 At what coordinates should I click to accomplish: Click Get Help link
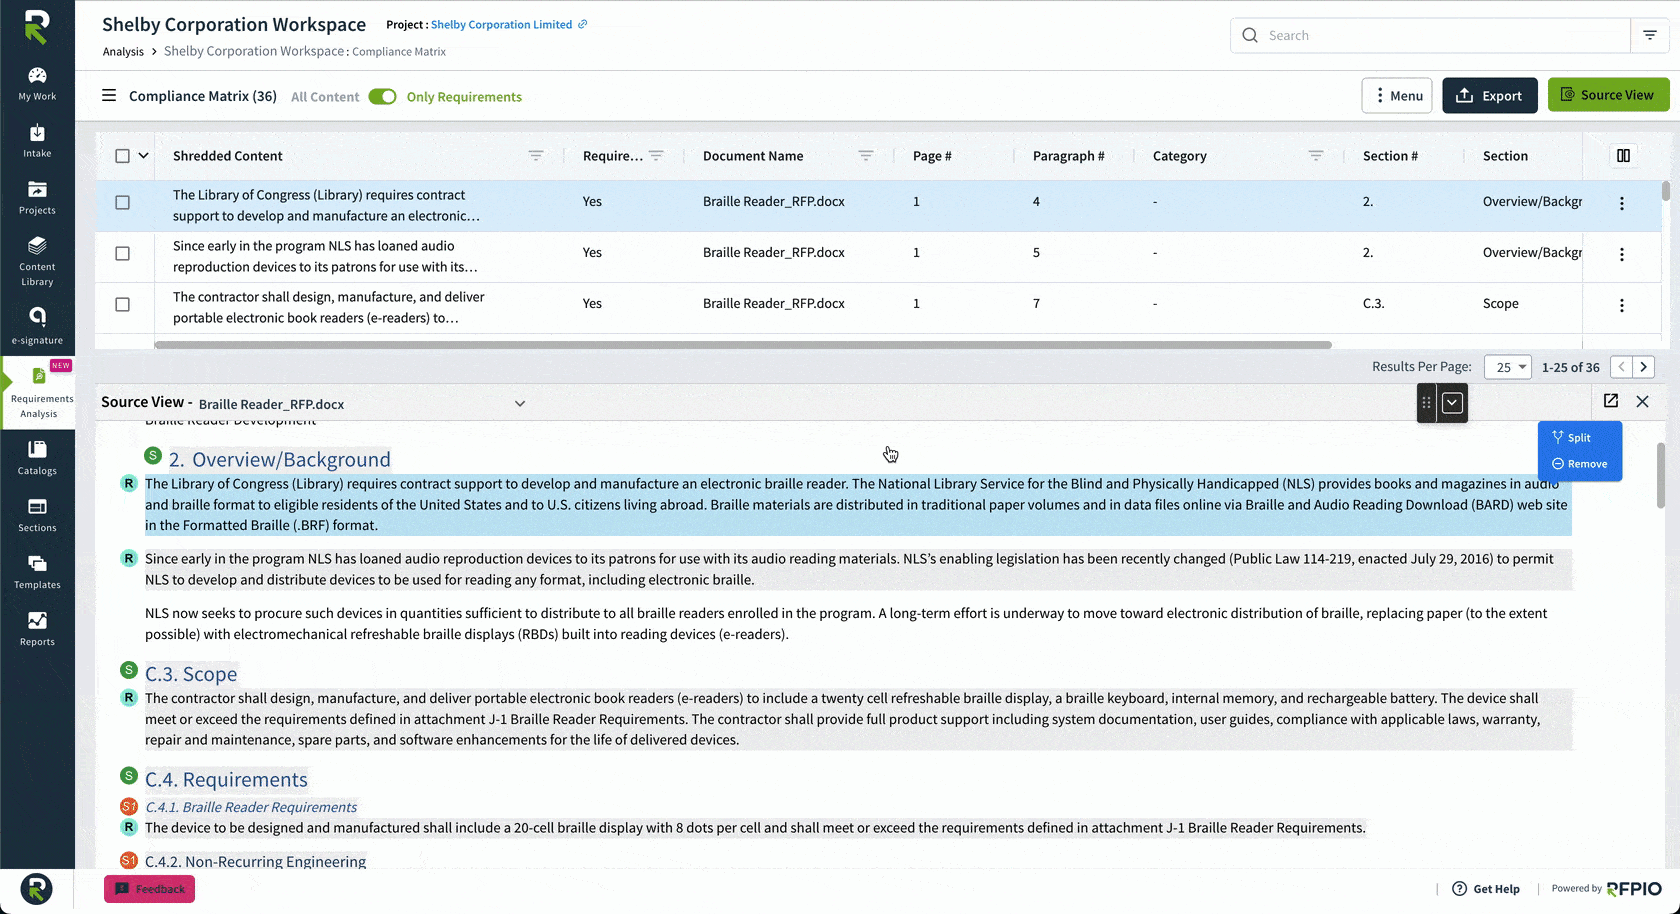(1486, 889)
